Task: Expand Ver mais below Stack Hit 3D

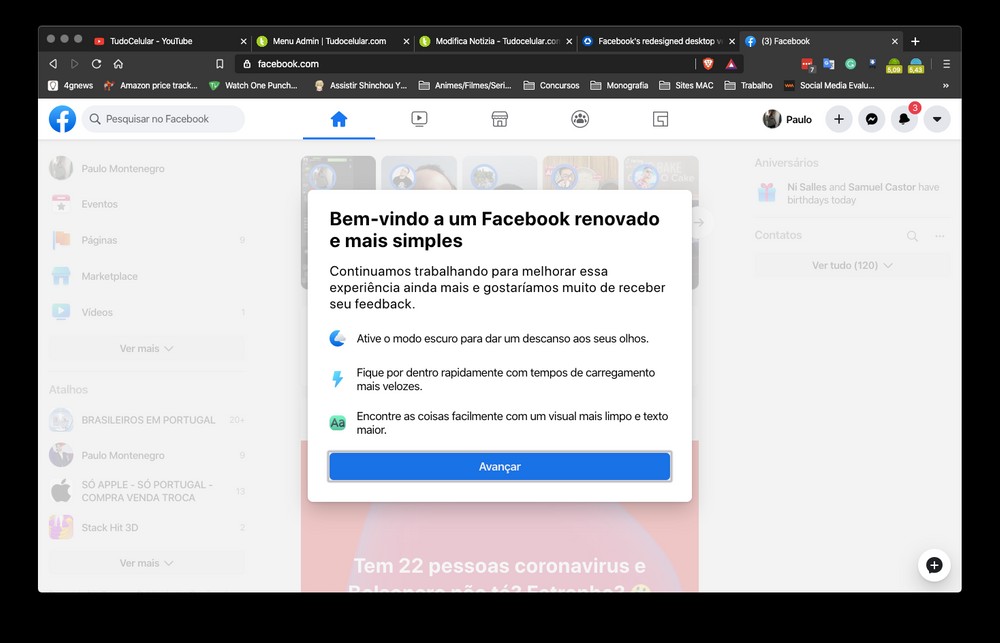Action: (146, 563)
